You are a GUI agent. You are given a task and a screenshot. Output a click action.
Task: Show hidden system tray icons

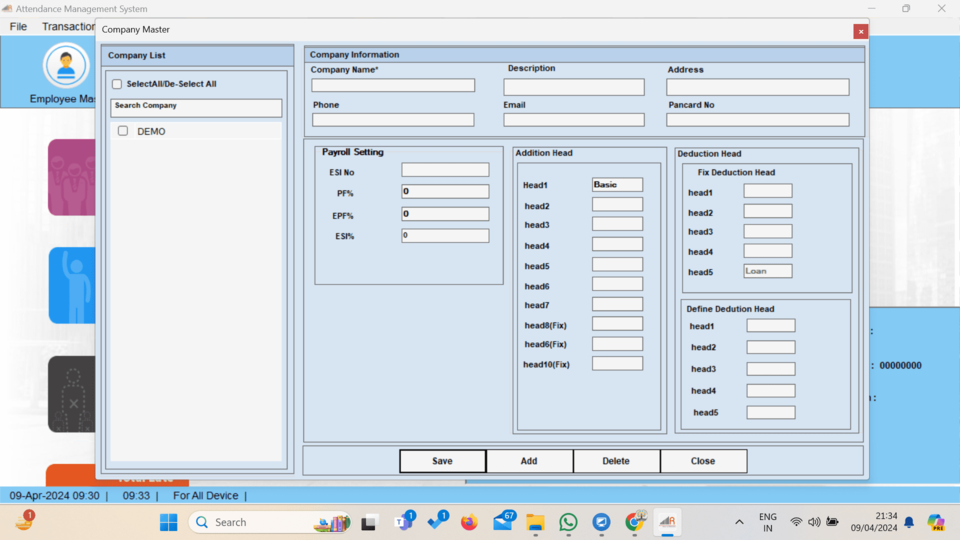tap(739, 522)
